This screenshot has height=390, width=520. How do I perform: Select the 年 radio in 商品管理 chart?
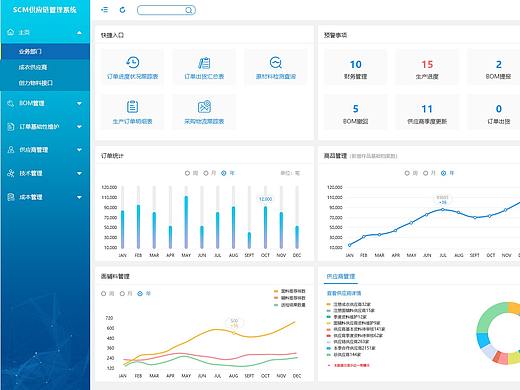(443, 173)
